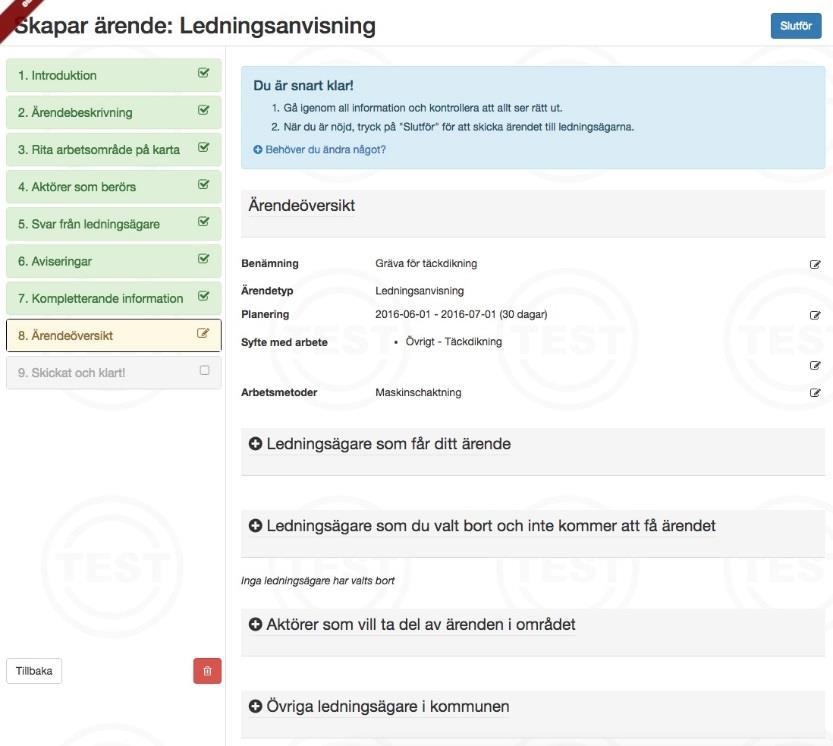This screenshot has height=746, width=833.
Task: Click the edit icon beside Arbetsmetoder row
Action: 815,393
